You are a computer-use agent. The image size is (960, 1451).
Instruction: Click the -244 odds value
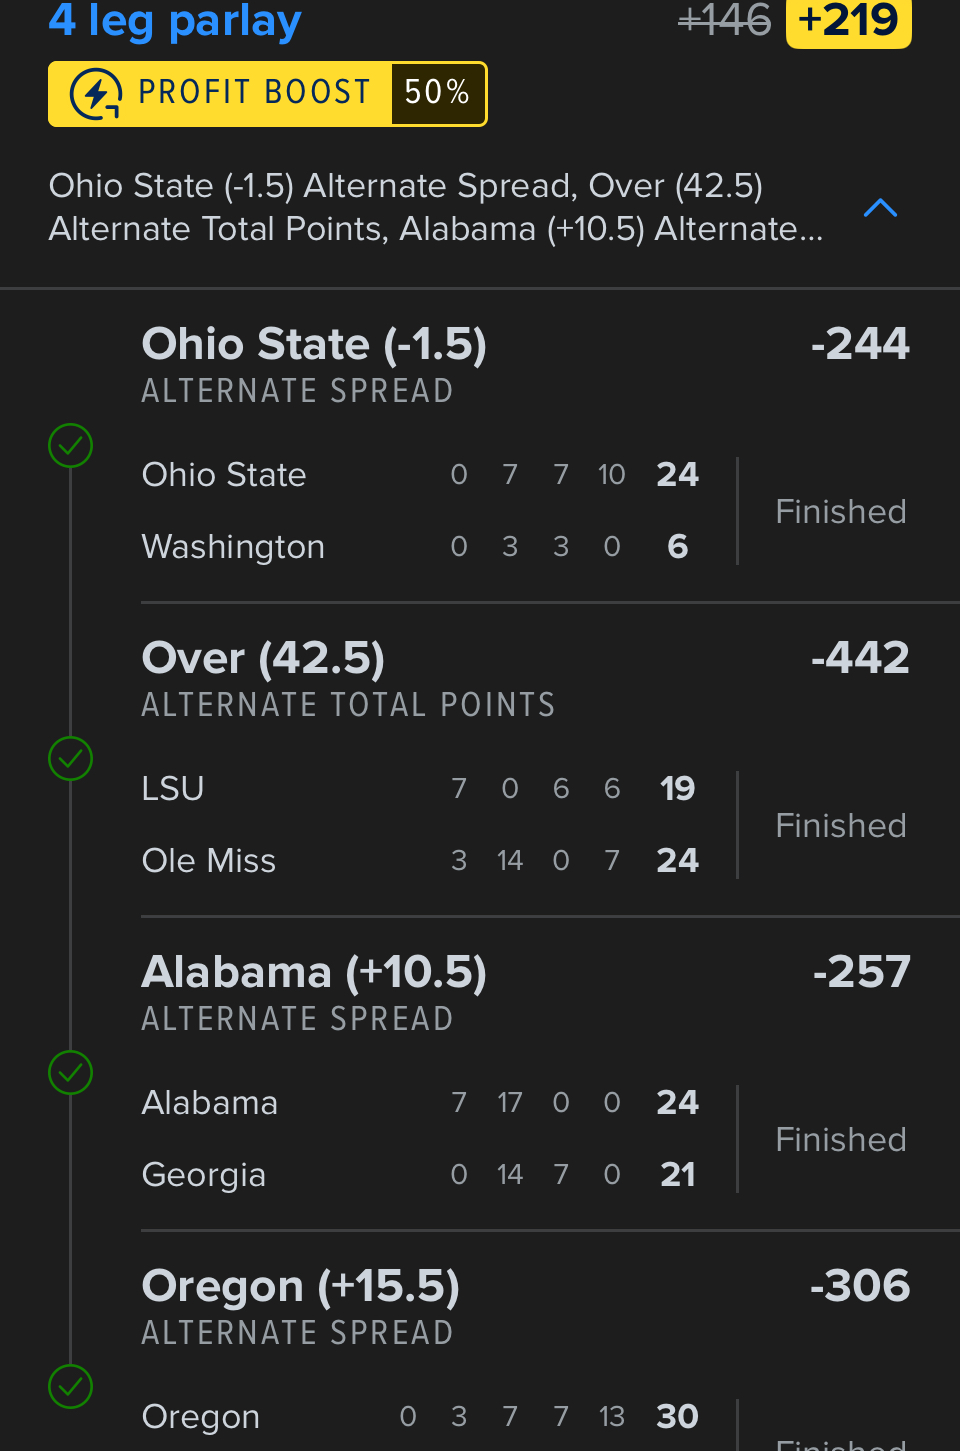(x=860, y=345)
